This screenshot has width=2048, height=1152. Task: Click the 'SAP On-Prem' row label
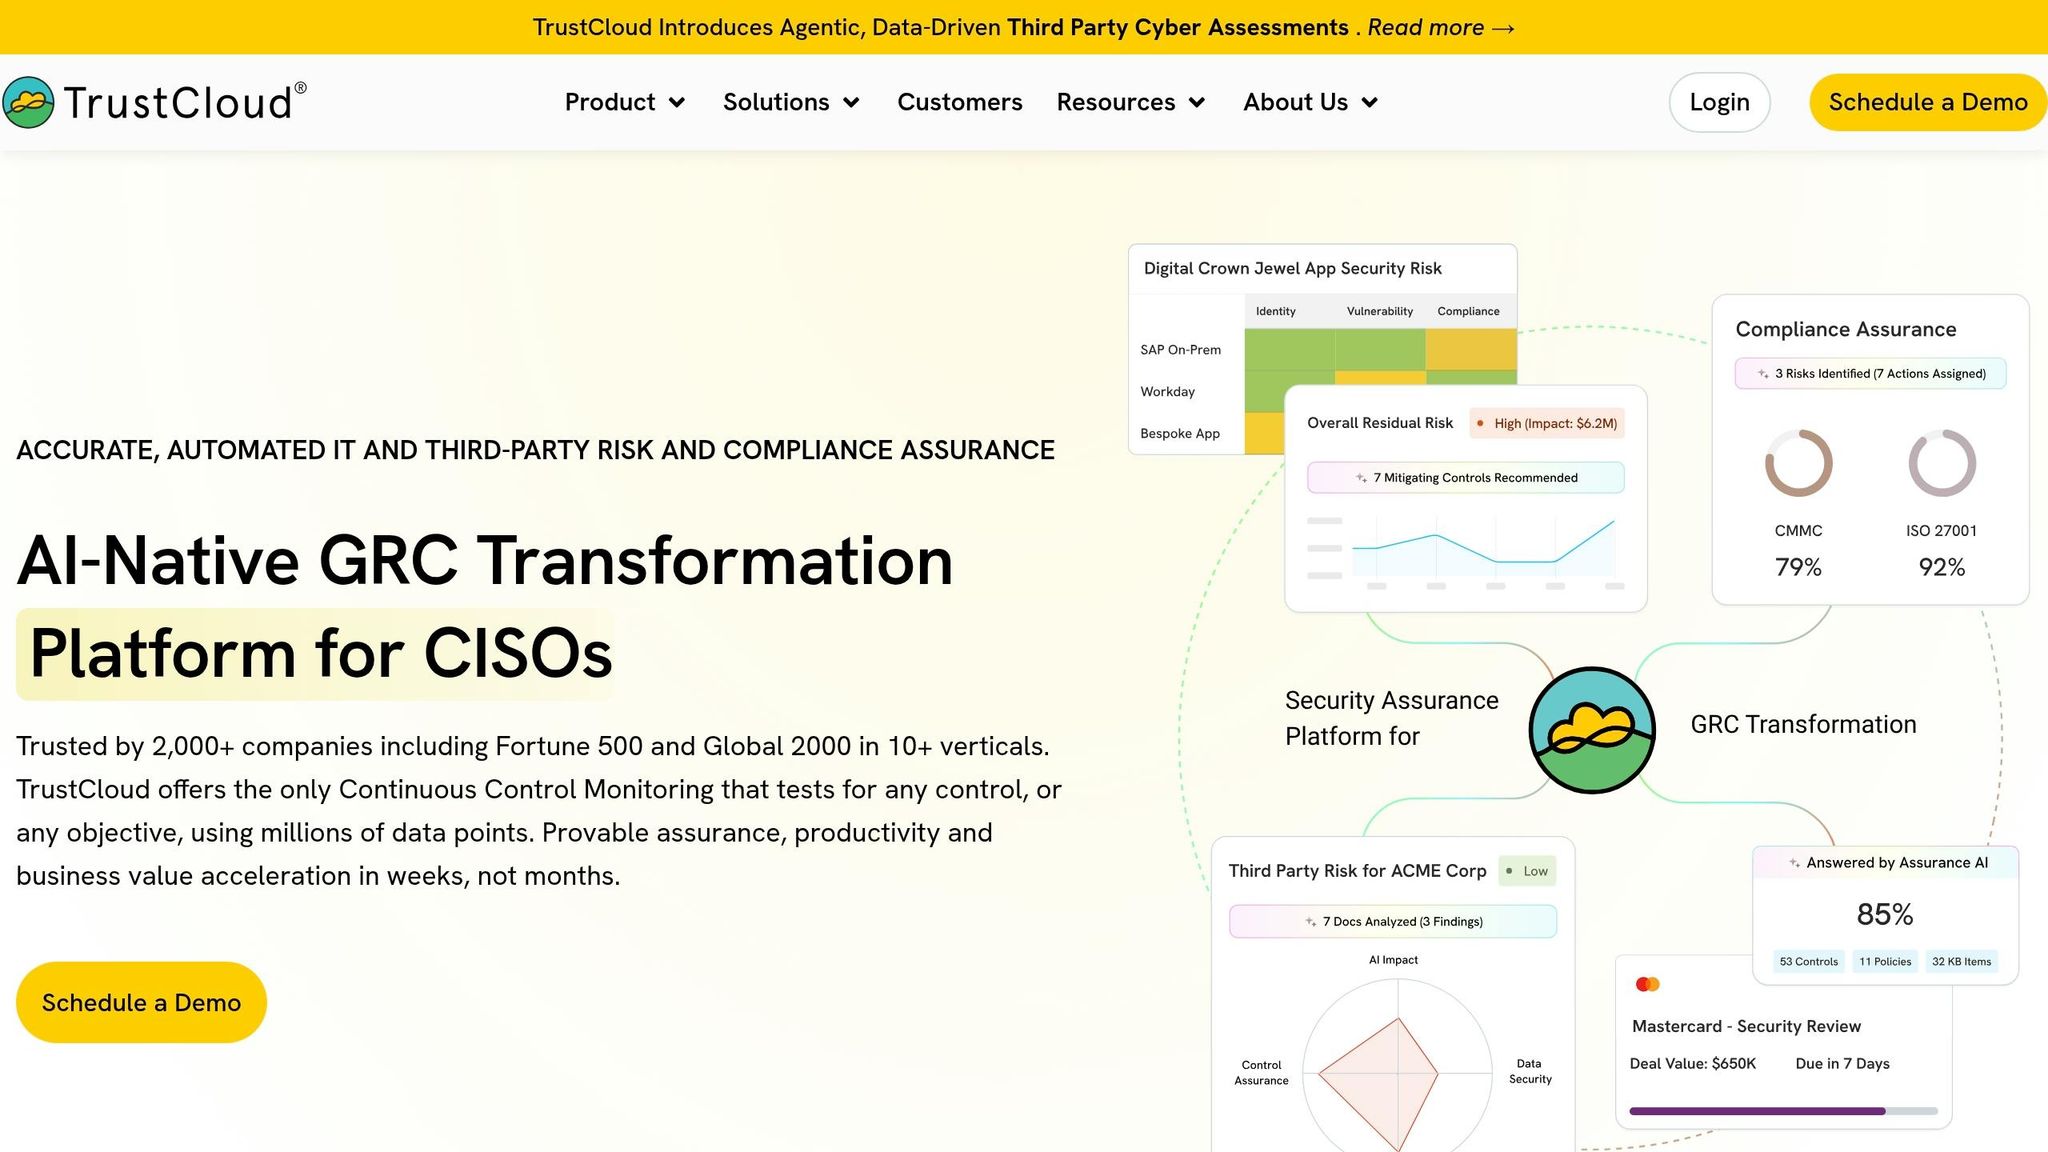[1181, 350]
